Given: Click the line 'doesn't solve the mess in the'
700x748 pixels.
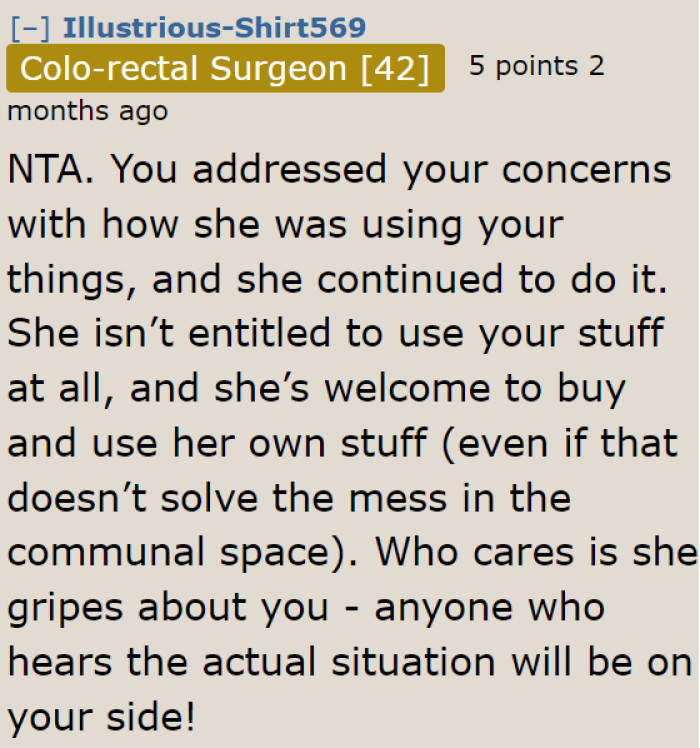Looking at the screenshot, I should pyautogui.click(x=290, y=497).
